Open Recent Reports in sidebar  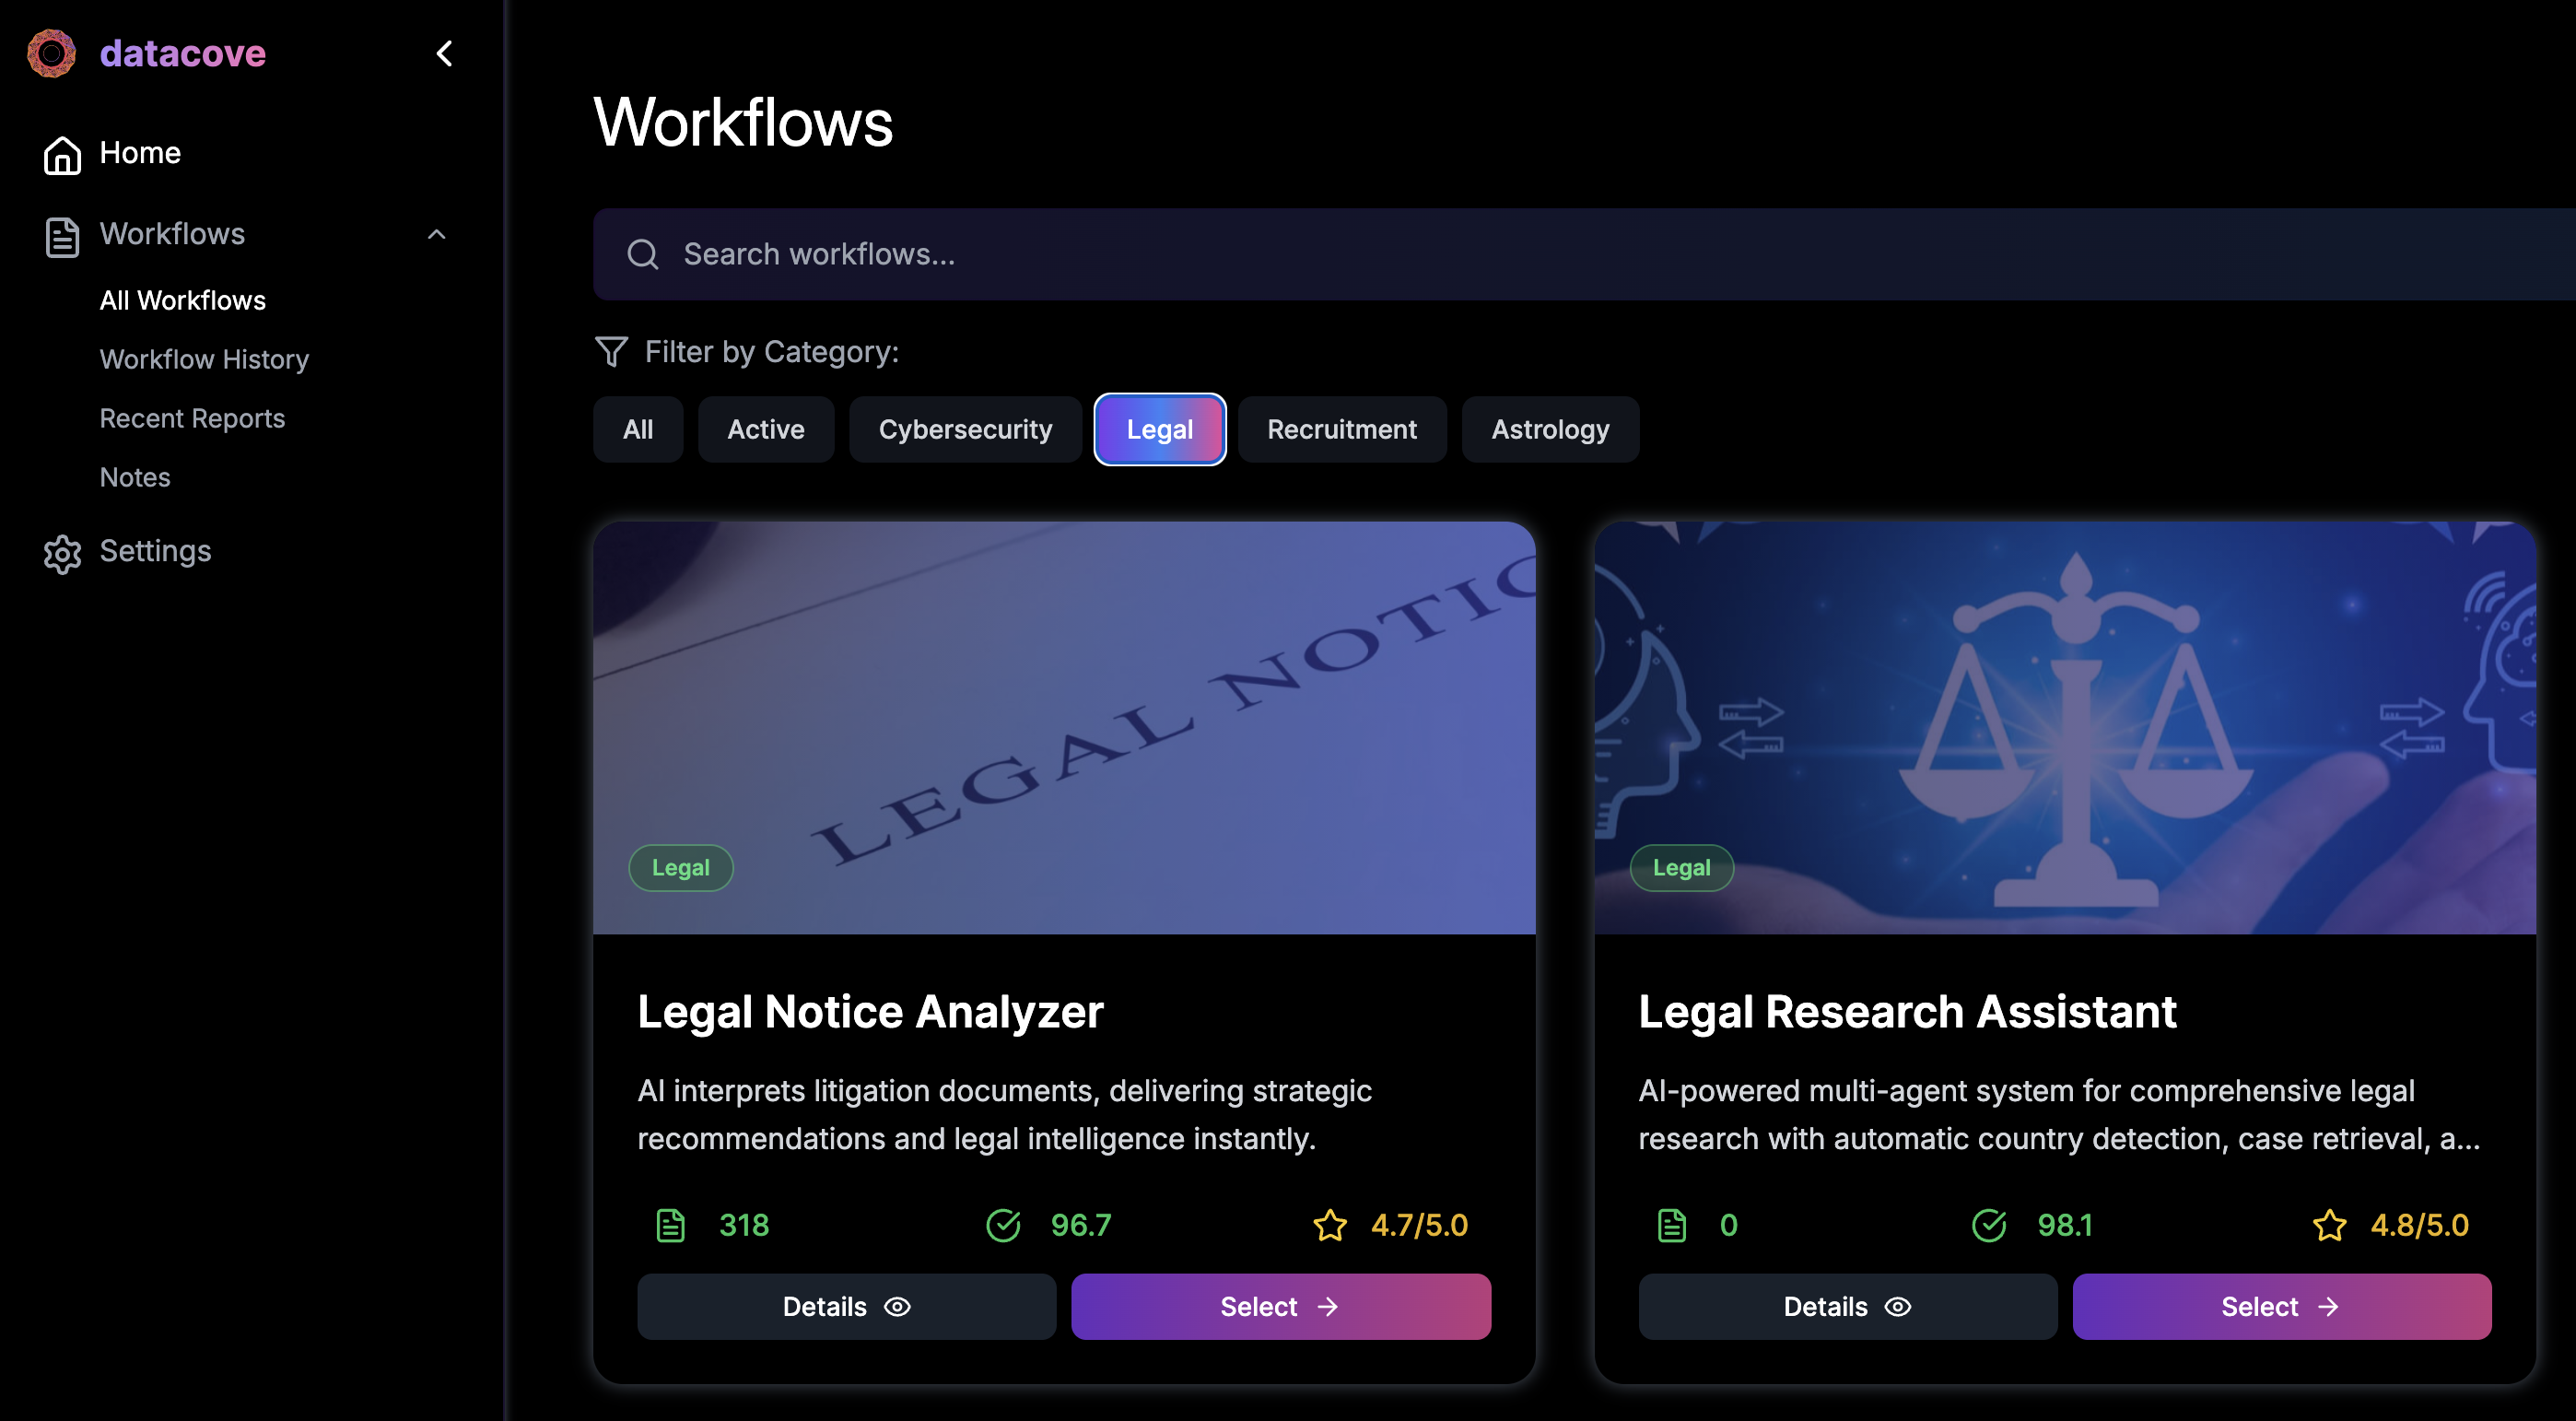[192, 418]
